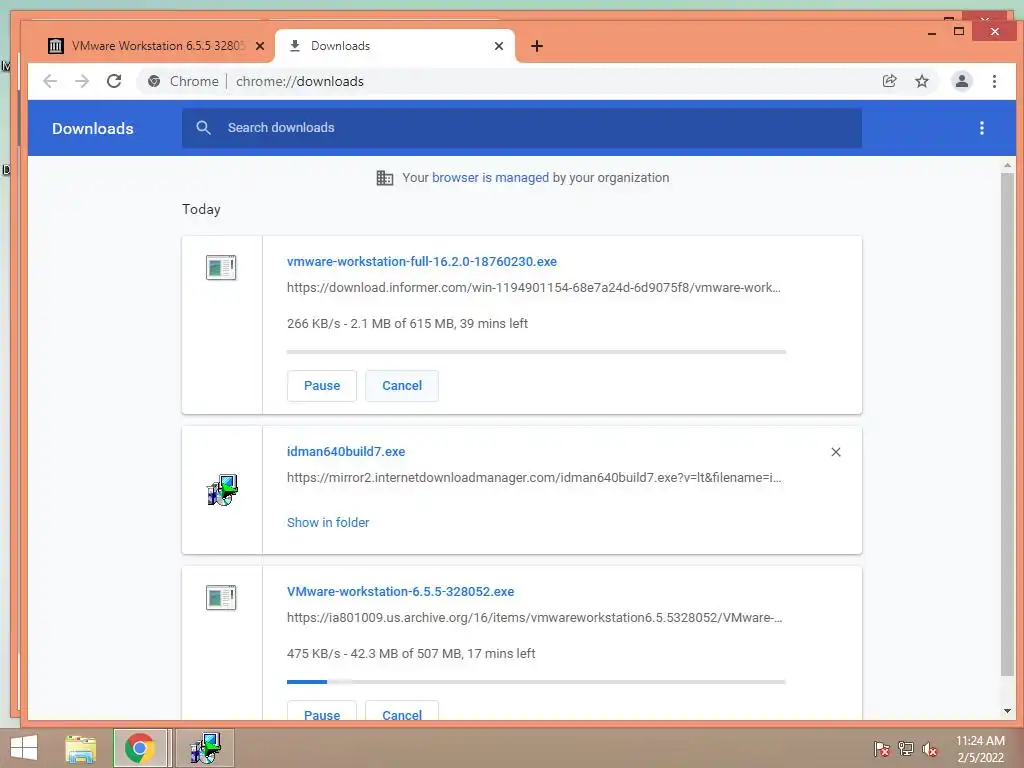Click the internetdownloadmanager.com source URL

[x=534, y=477]
